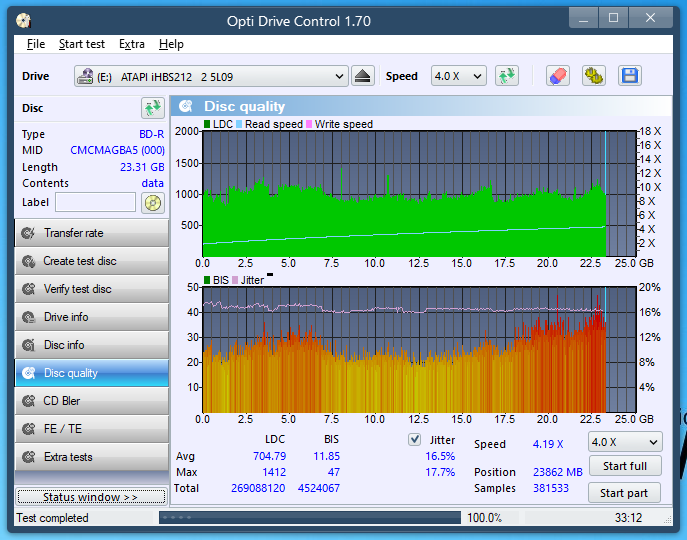This screenshot has width=687, height=540.
Task: Click the save floppy disk icon
Action: (x=630, y=76)
